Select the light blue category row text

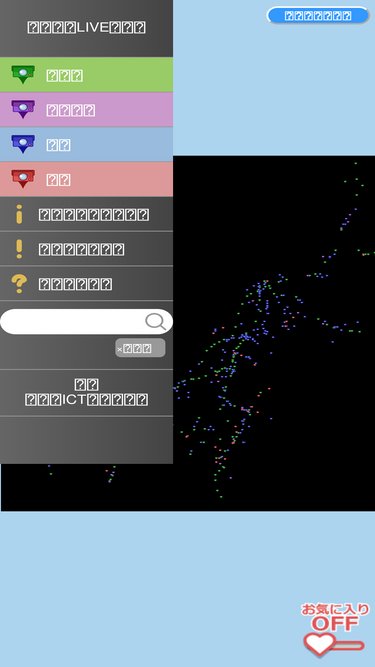[x=58, y=145]
